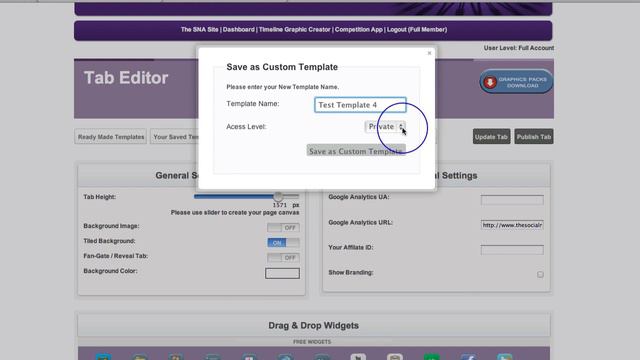Click the FREE WIDGETS label
Screen dimensions: 640x360
coord(312,342)
